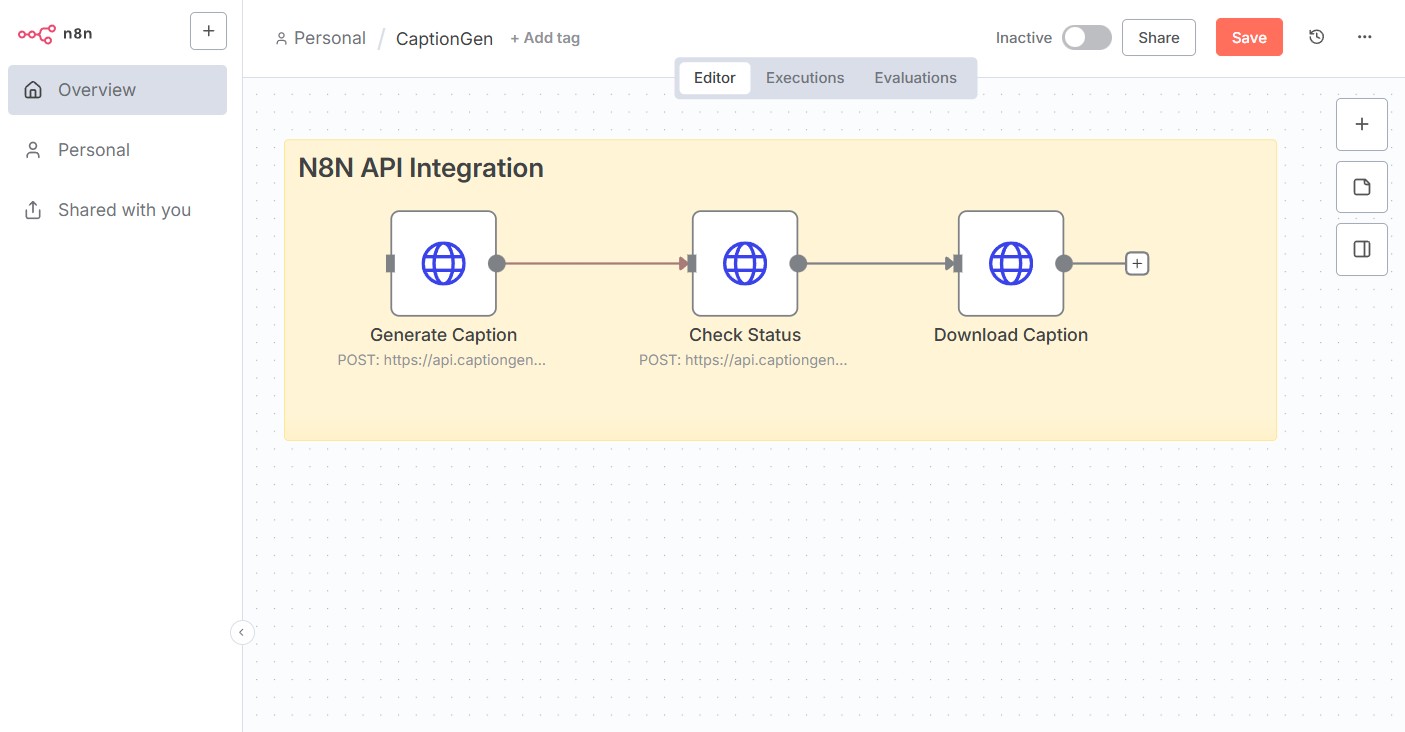The height and width of the screenshot is (732, 1405).
Task: Open the three-dots workflow options menu
Action: click(1364, 37)
